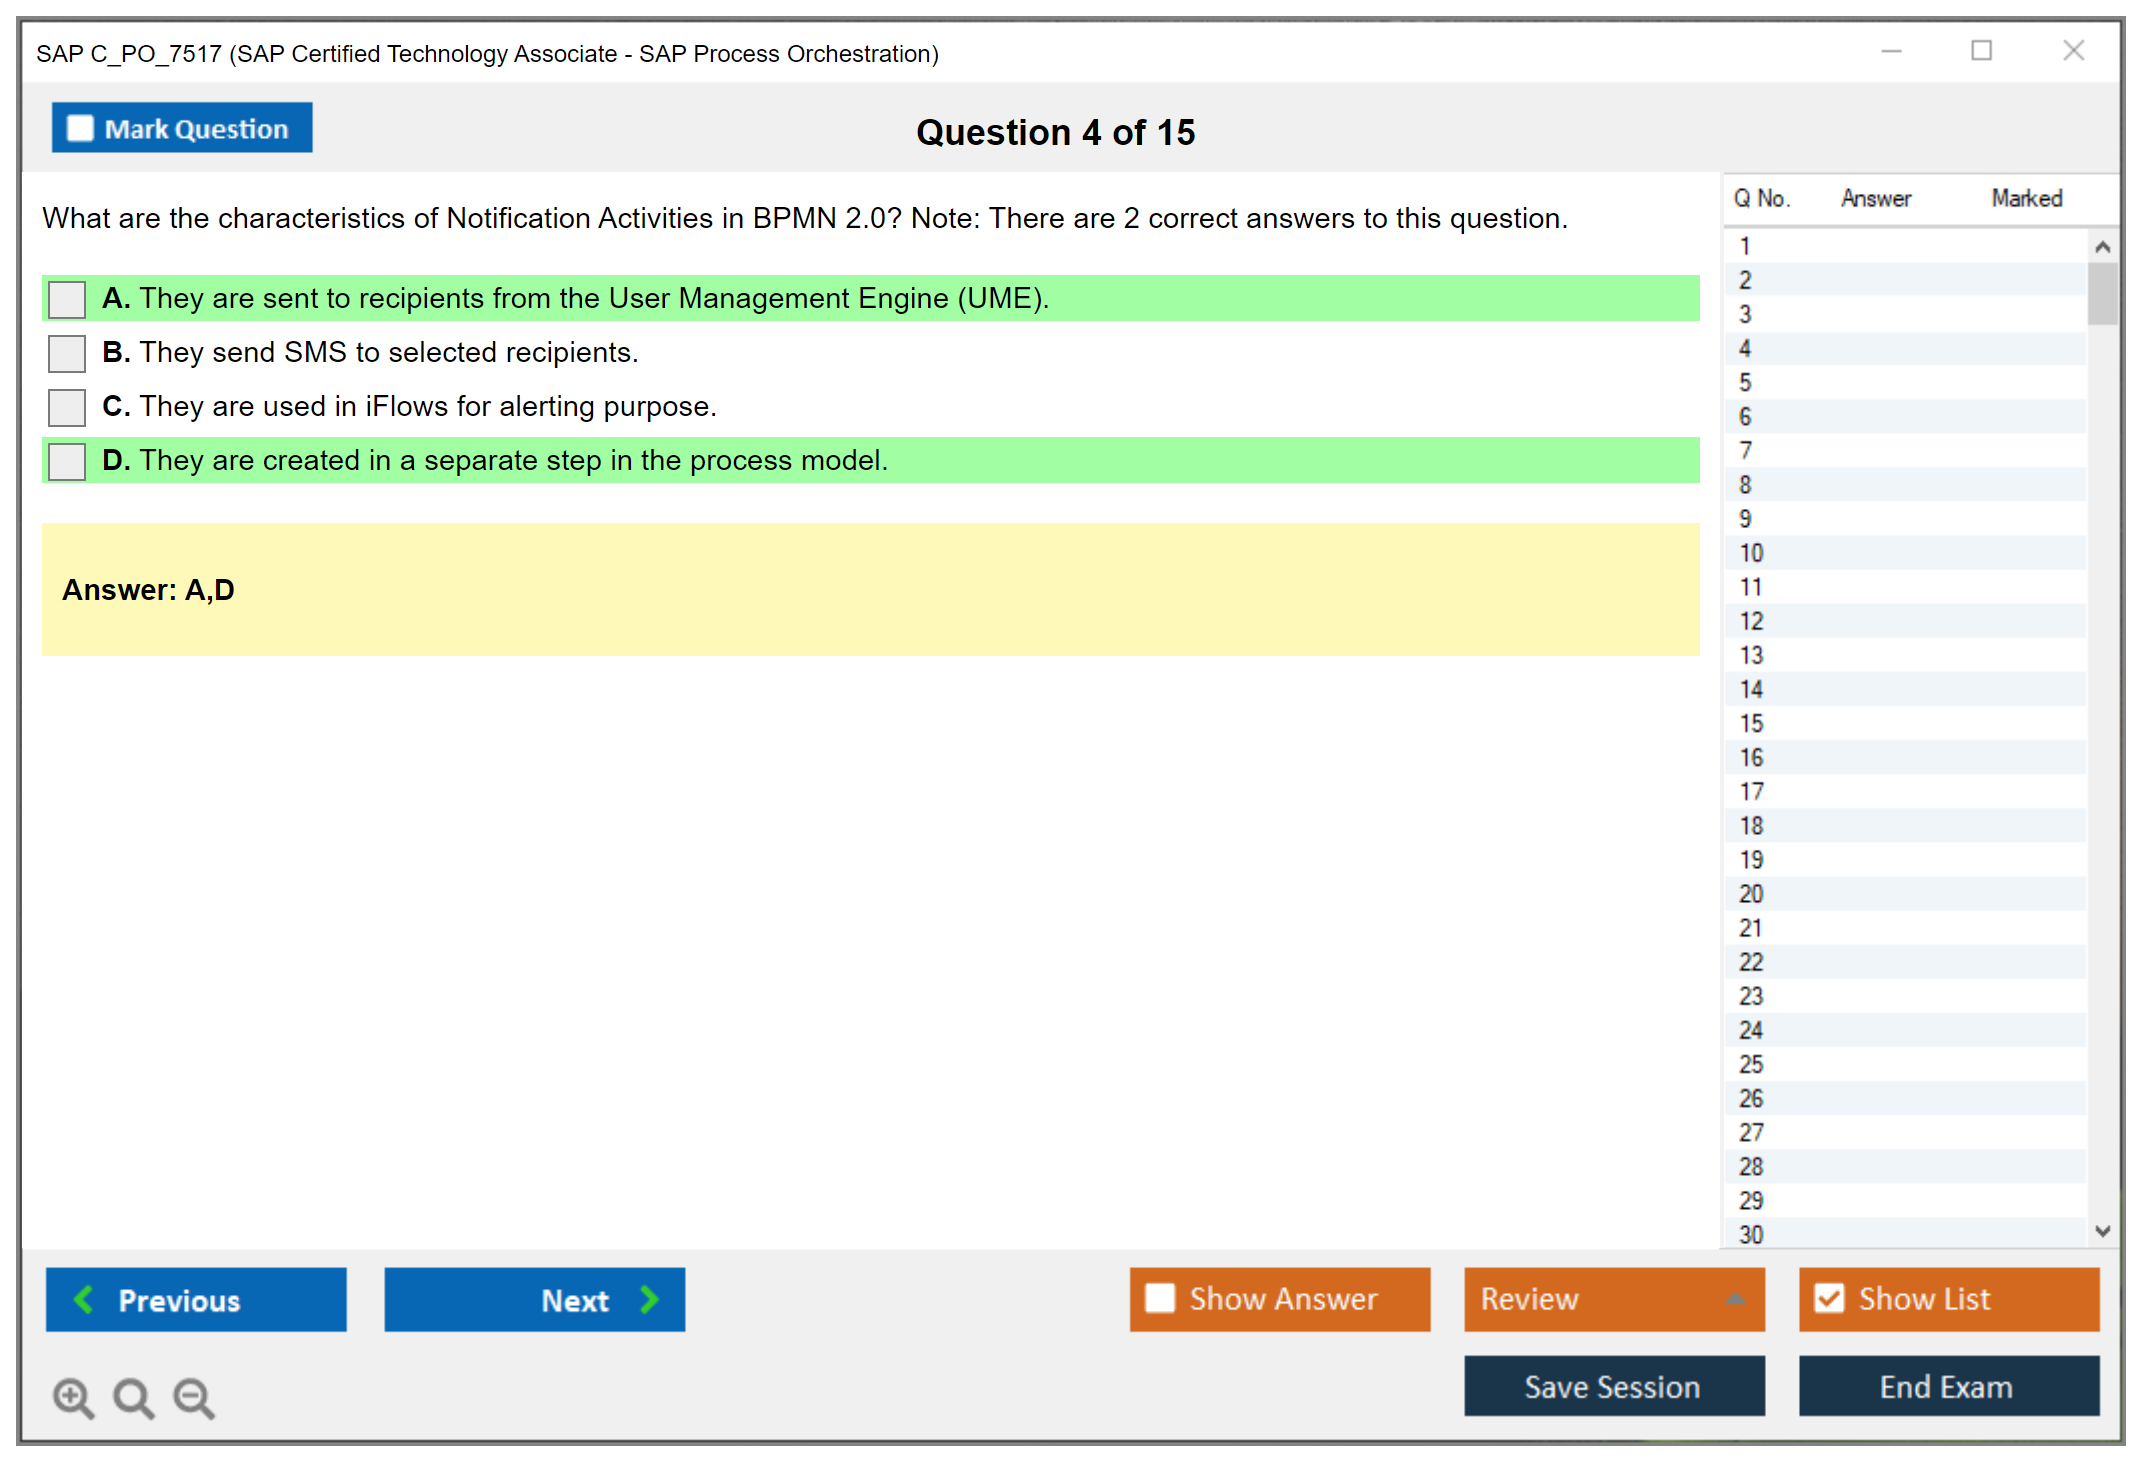Tick the checkbox for option B

pos(67,353)
